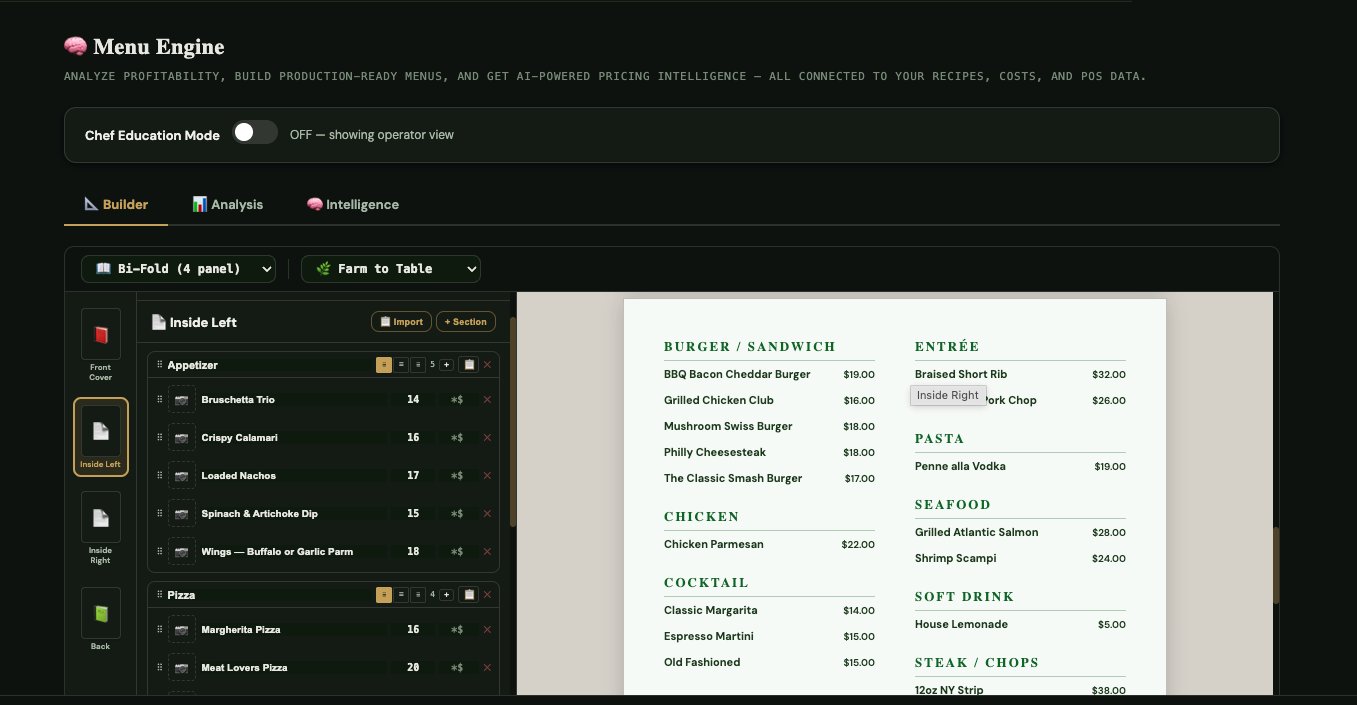Image resolution: width=1357 pixels, height=705 pixels.
Task: Click the plus button in the Appetizer header
Action: (x=446, y=365)
